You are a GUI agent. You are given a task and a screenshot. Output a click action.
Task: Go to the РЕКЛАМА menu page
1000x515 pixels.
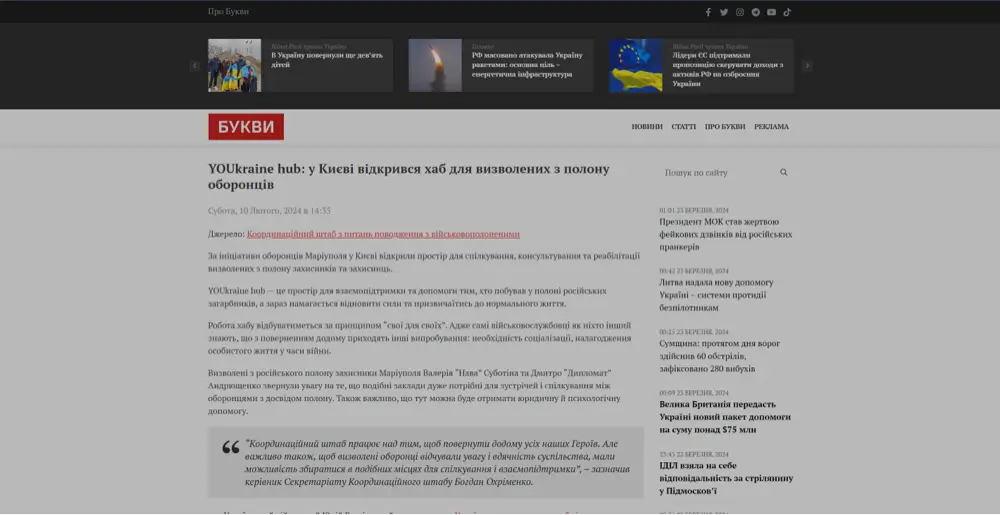[x=771, y=127]
